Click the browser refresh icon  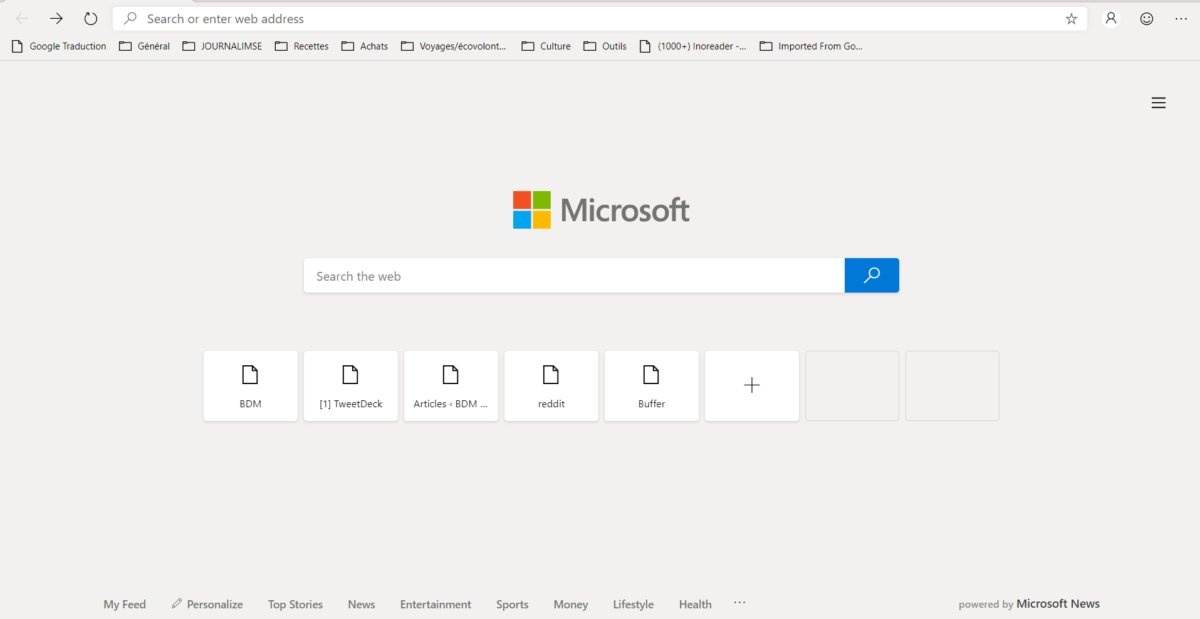(91, 18)
